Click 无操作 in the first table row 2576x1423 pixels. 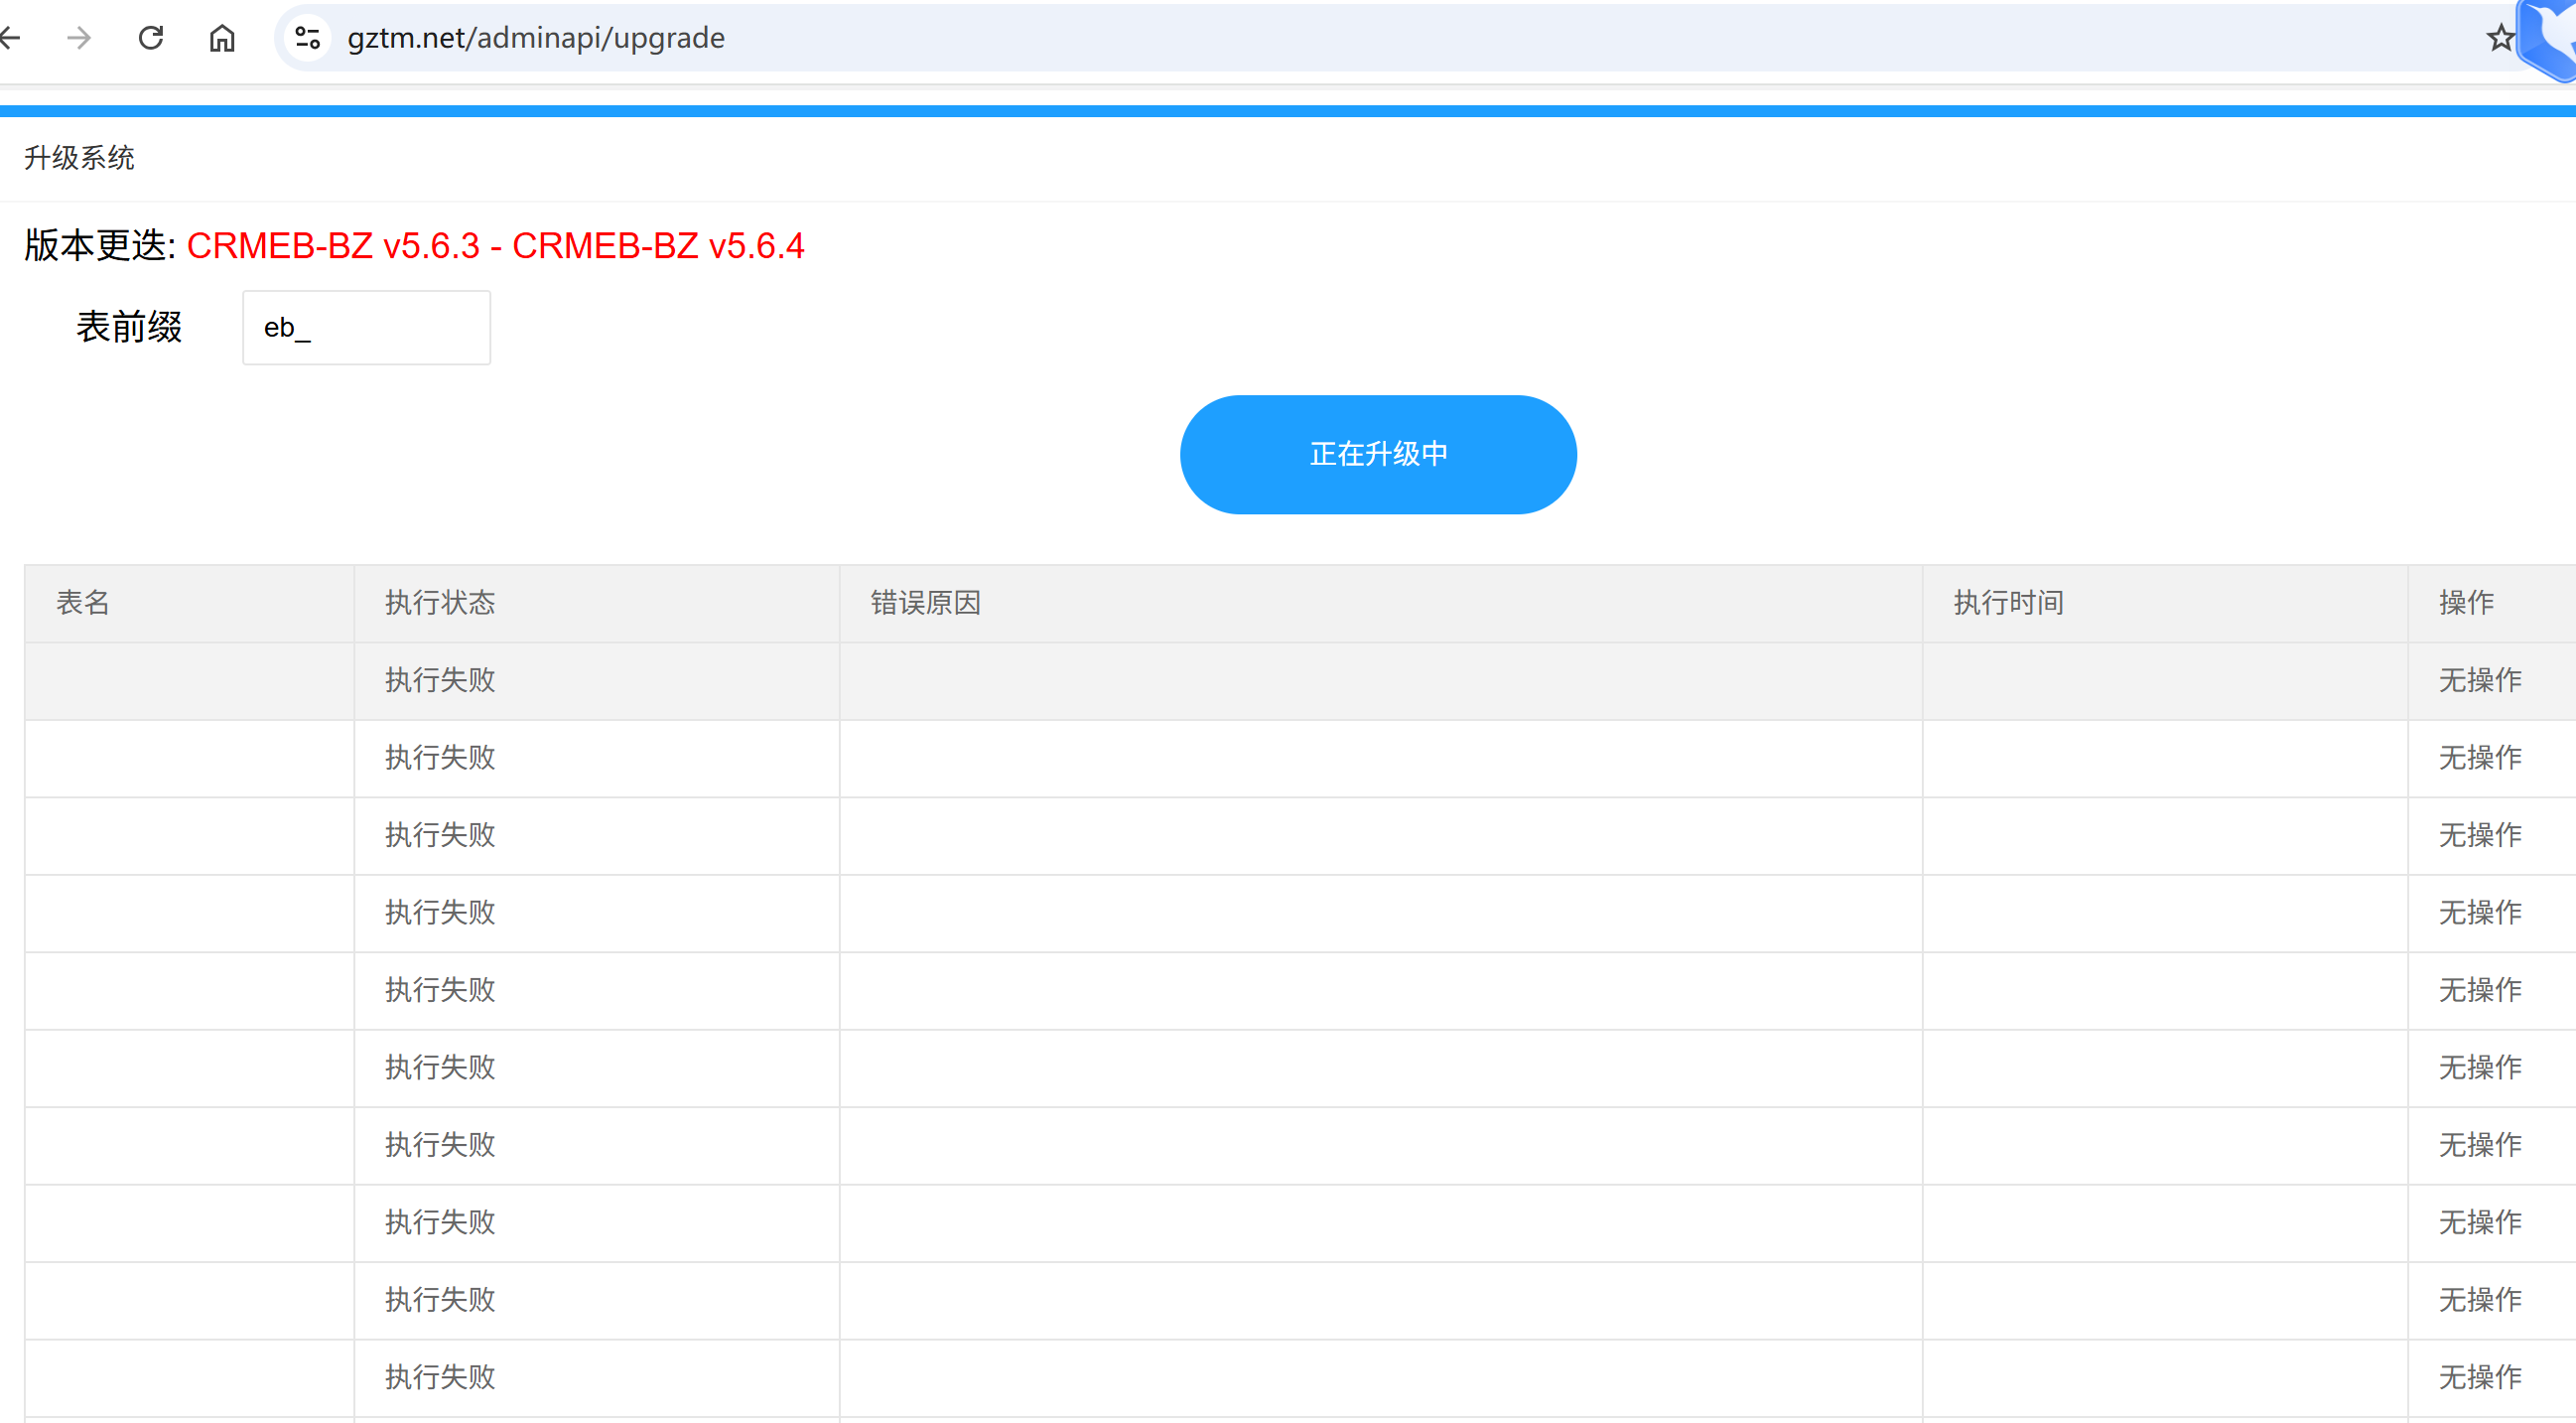pos(2479,680)
